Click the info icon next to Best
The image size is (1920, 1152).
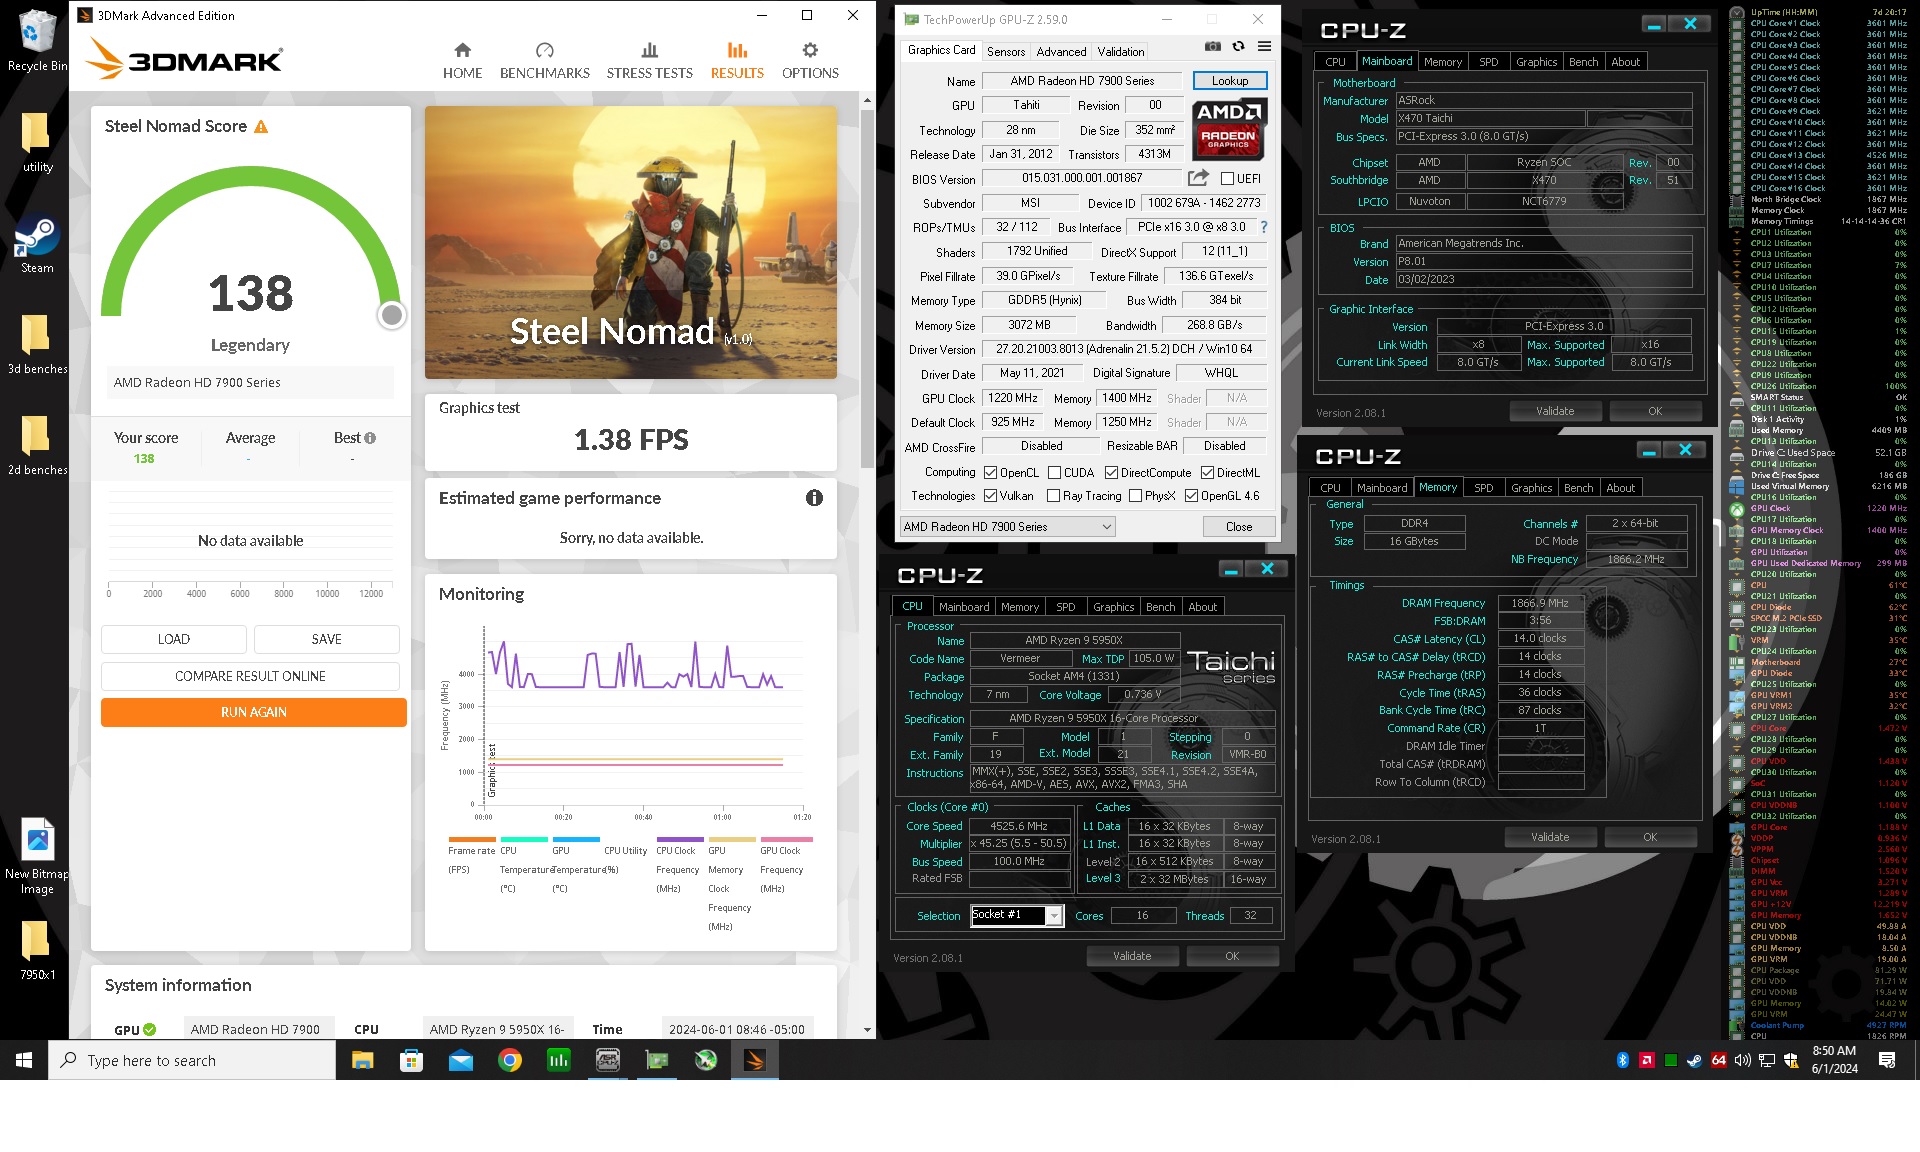coord(370,438)
